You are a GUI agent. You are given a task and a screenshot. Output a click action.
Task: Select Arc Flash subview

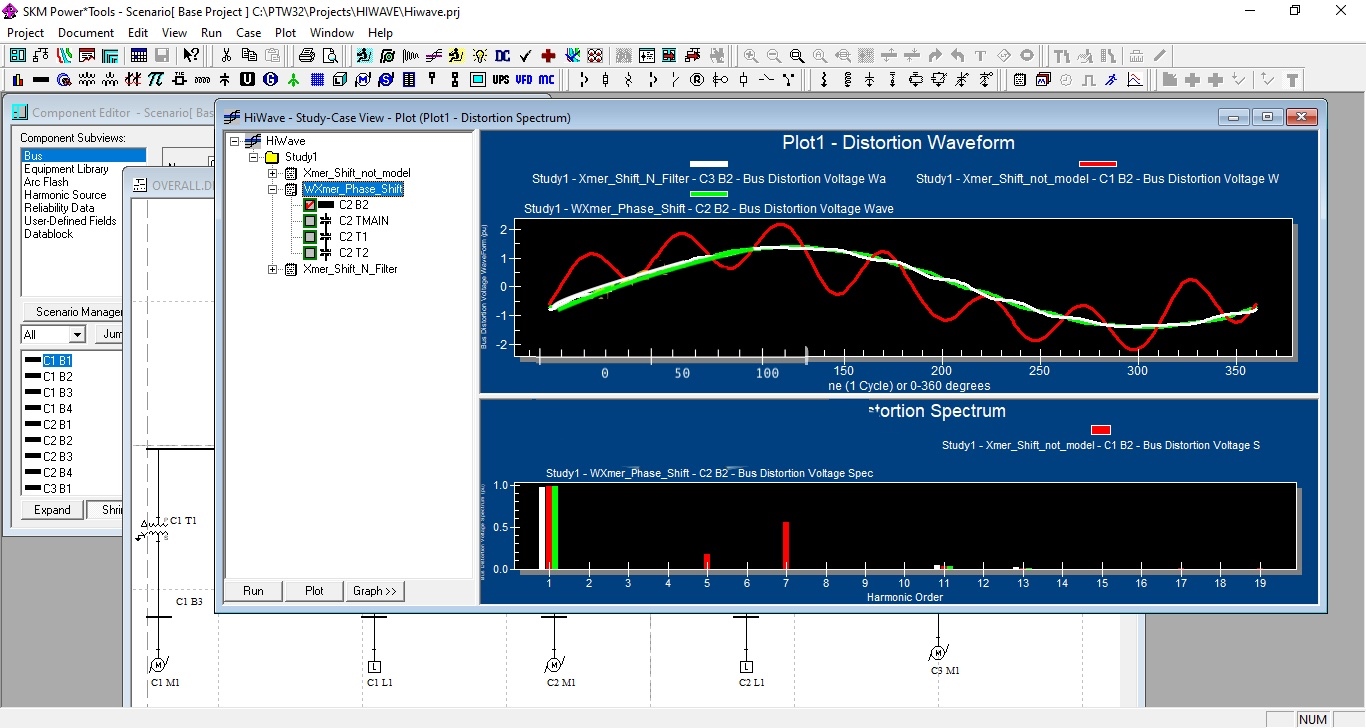pyautogui.click(x=46, y=182)
